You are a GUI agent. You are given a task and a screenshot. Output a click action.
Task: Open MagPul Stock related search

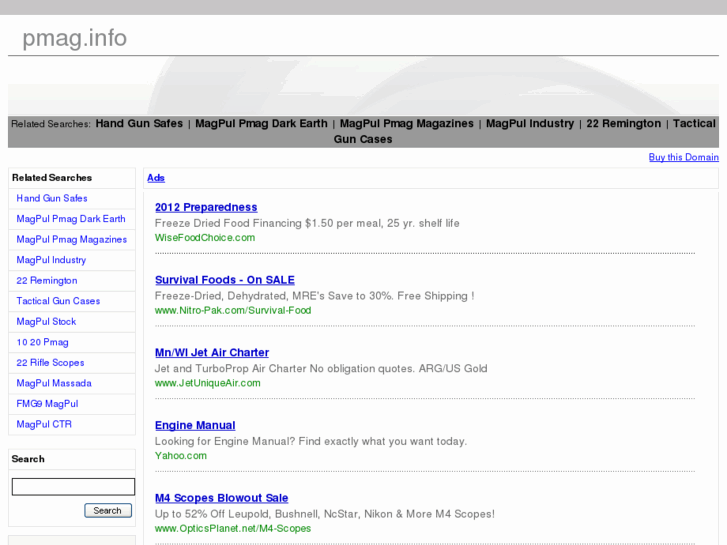point(46,321)
